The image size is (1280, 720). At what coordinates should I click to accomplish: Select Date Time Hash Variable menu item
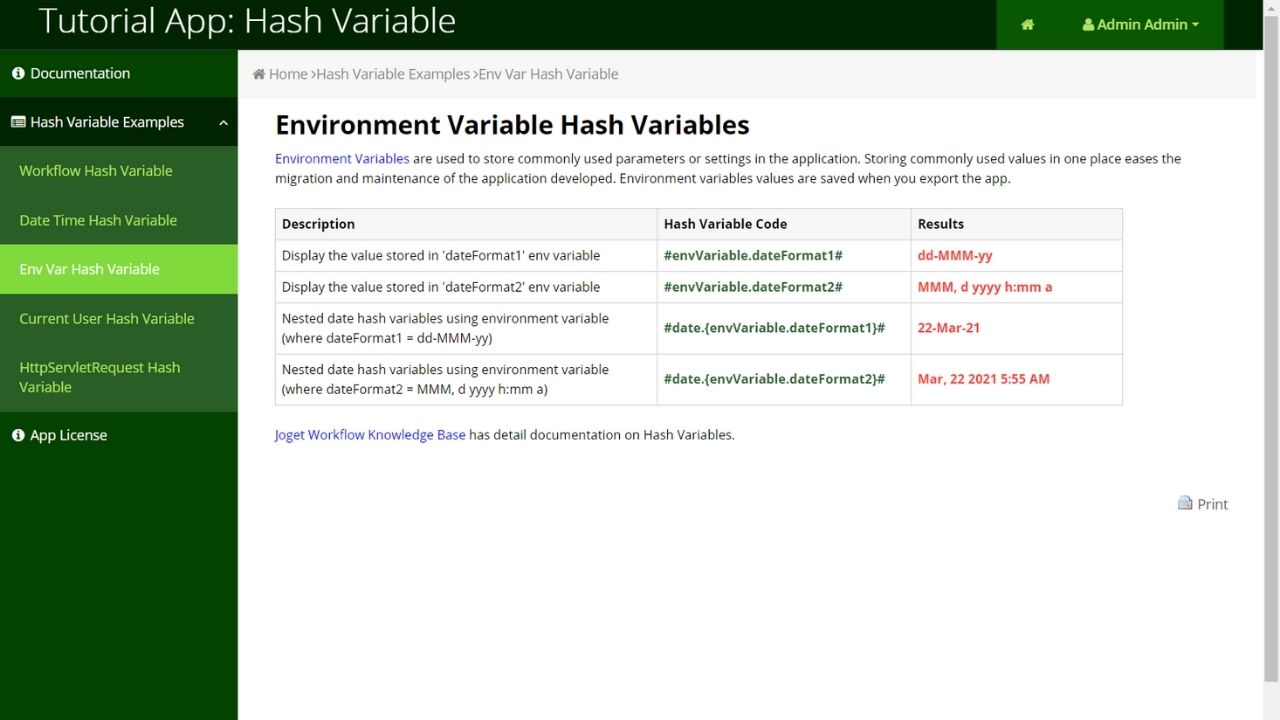(98, 220)
